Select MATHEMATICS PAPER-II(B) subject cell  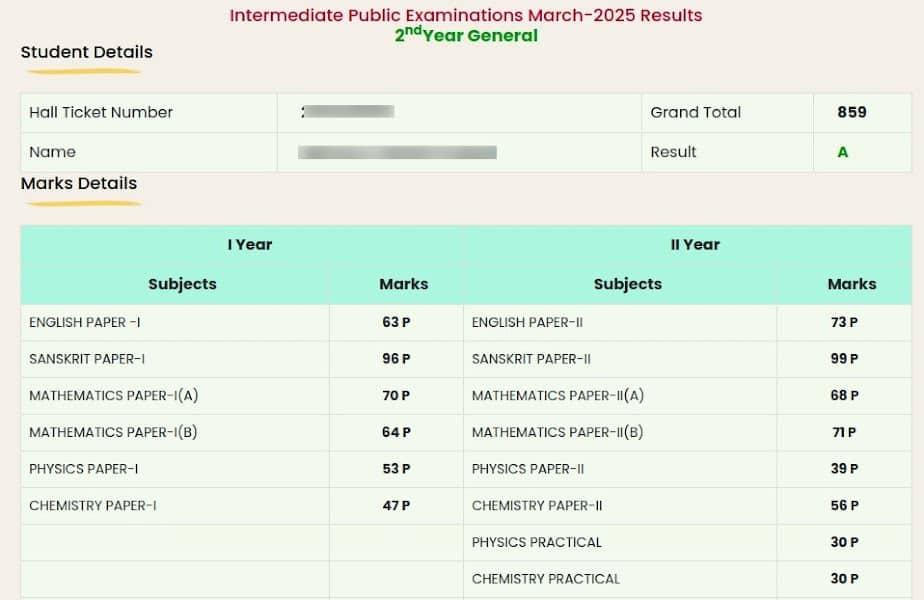pos(620,433)
